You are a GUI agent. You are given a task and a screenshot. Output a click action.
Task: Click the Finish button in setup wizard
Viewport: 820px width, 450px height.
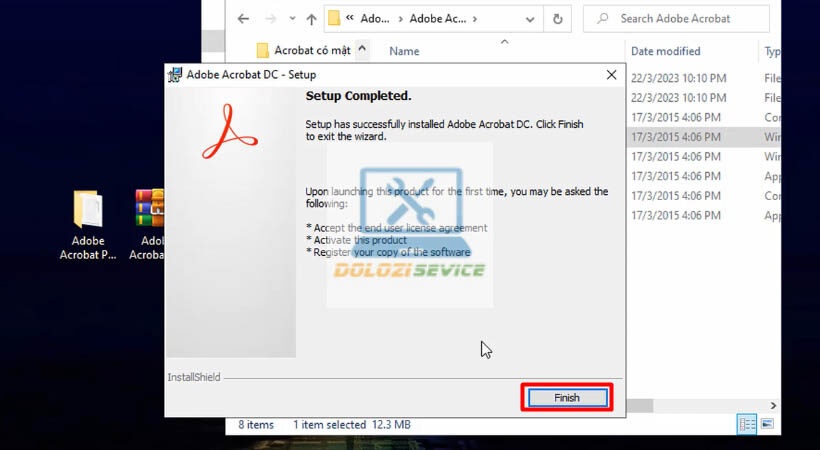point(567,398)
